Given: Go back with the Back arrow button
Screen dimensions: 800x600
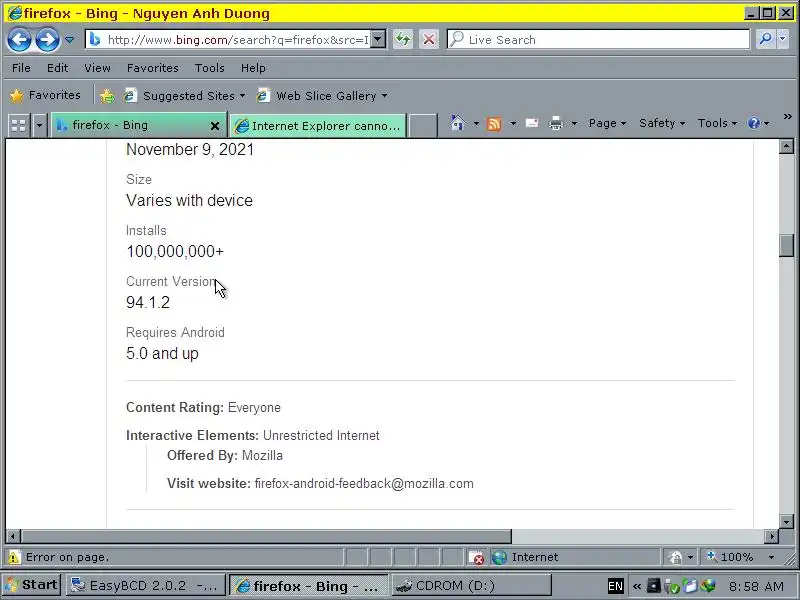Looking at the screenshot, I should tap(19, 40).
